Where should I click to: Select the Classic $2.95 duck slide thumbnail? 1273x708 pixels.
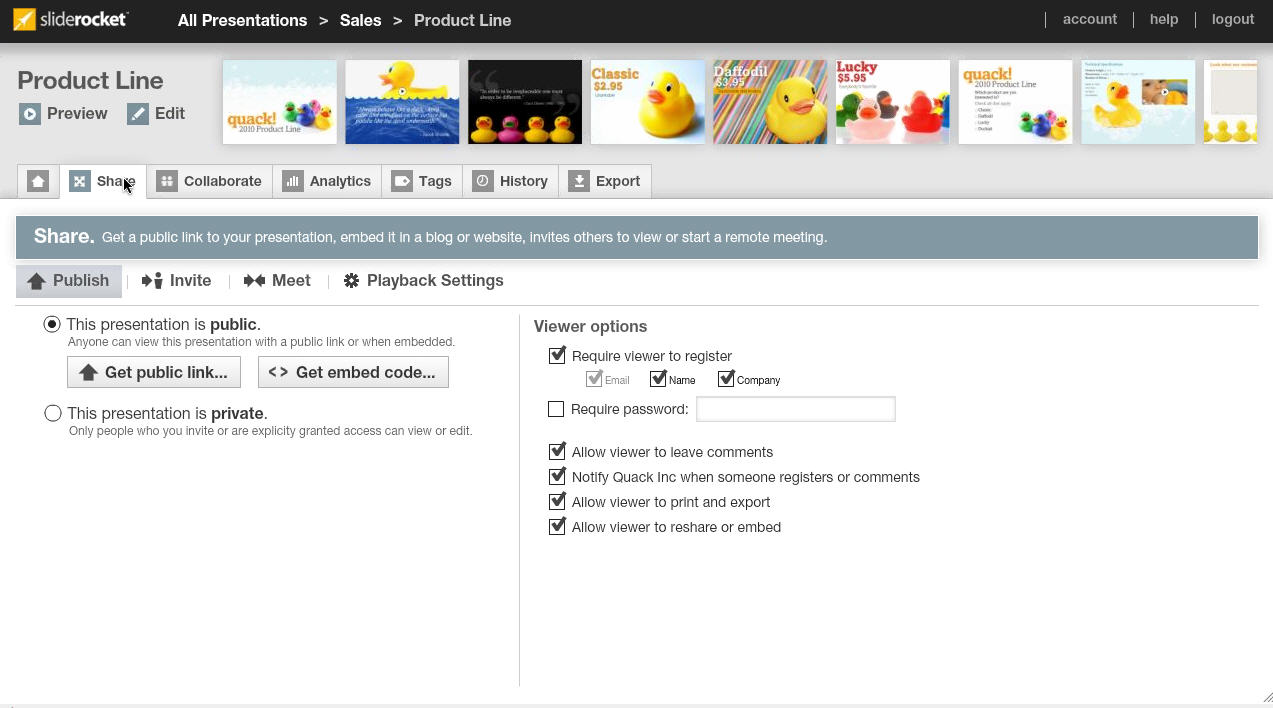tap(647, 102)
